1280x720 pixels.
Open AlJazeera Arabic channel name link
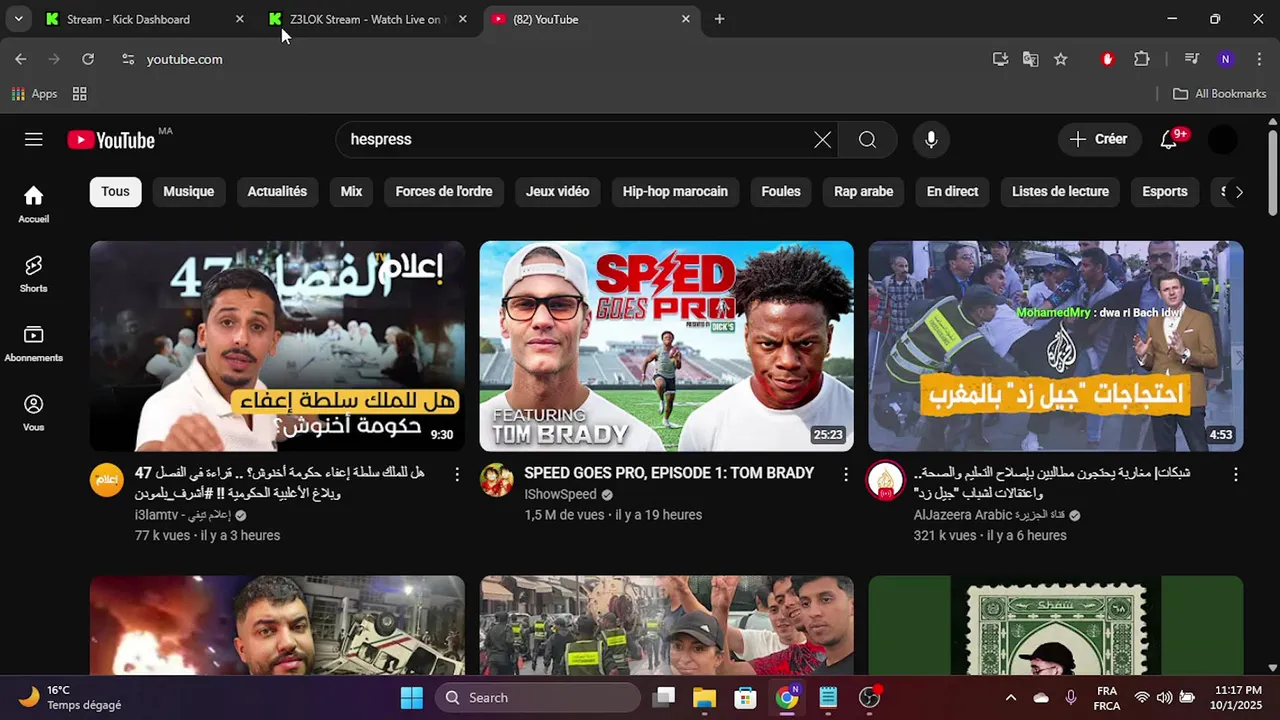989,516
